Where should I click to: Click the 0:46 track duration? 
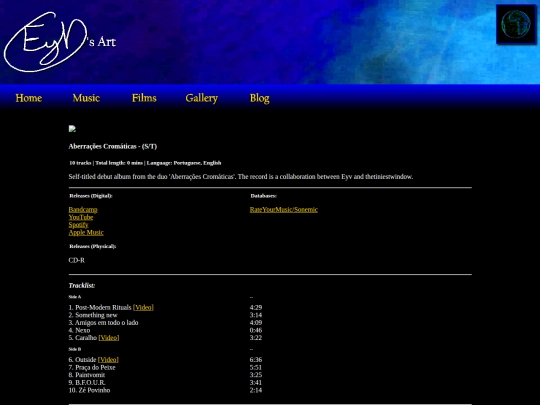click(x=256, y=330)
